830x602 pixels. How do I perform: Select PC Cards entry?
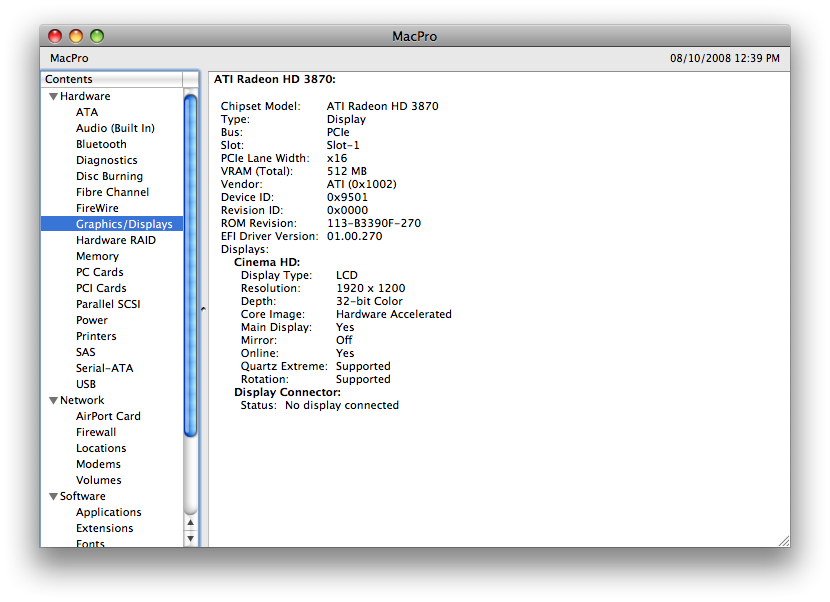click(x=100, y=272)
